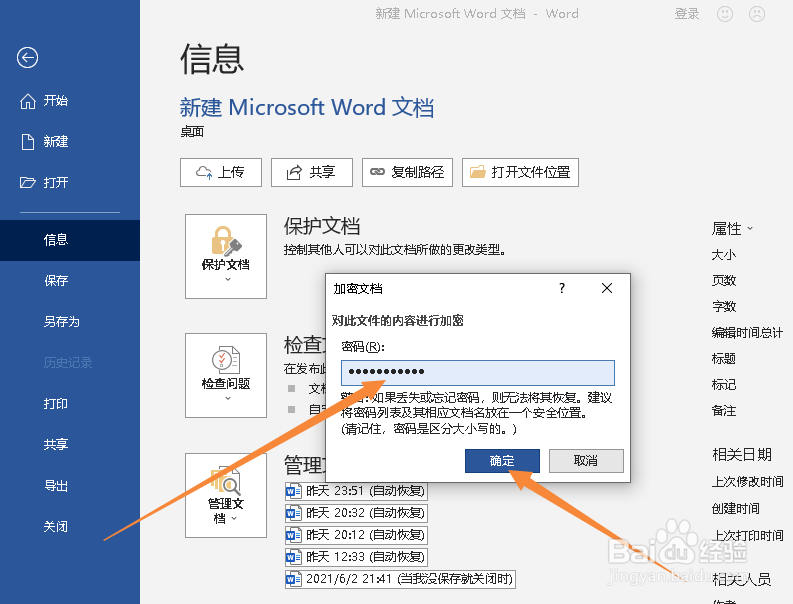Click the lock and key 保护文档 icon
Image resolution: width=793 pixels, height=604 pixels.
point(226,241)
